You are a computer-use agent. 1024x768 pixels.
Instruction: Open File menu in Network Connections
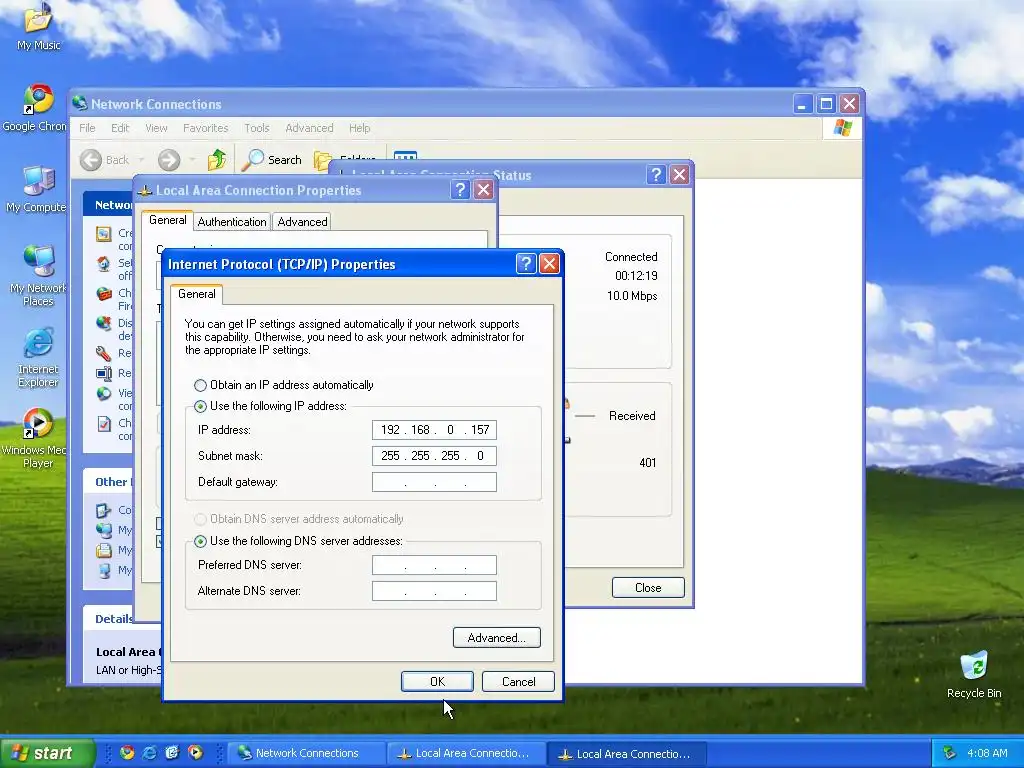(x=88, y=128)
